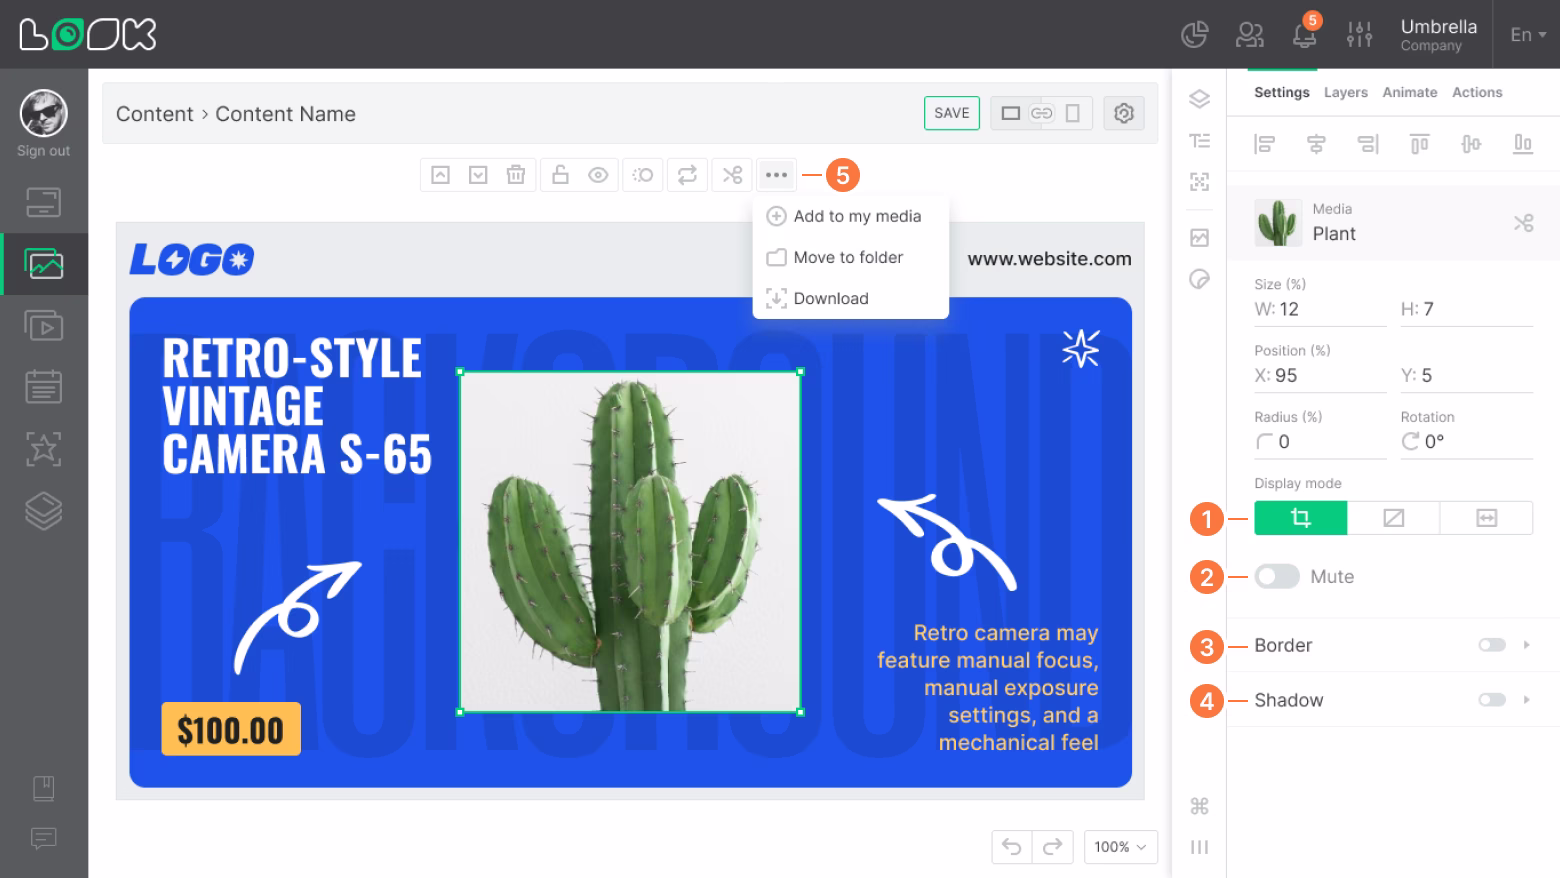The width and height of the screenshot is (1560, 878).
Task: Click the $100.00 price tag on canvas
Action: (231, 729)
